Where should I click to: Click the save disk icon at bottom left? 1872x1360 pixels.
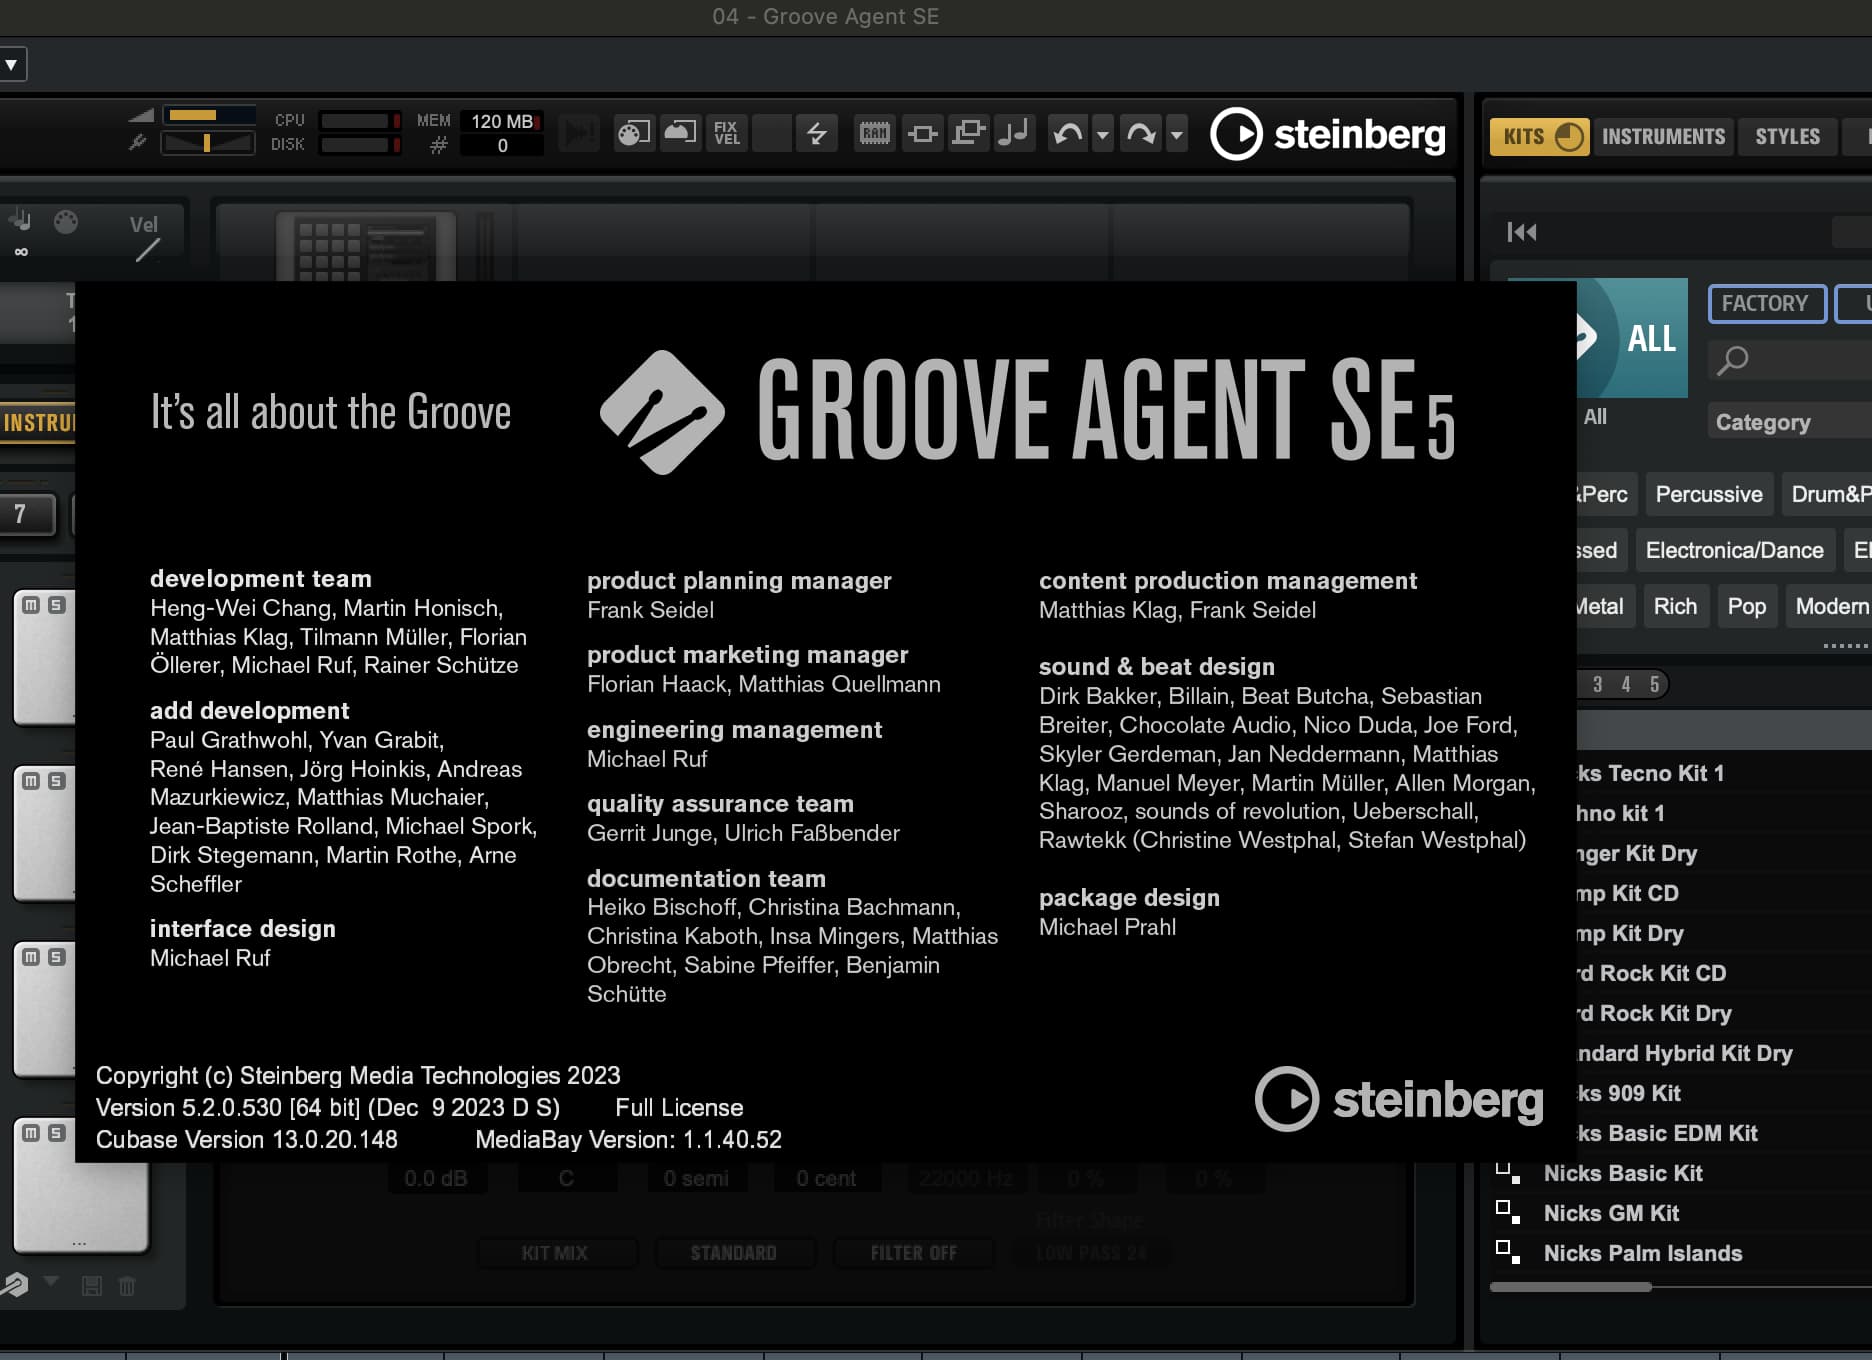point(92,1286)
